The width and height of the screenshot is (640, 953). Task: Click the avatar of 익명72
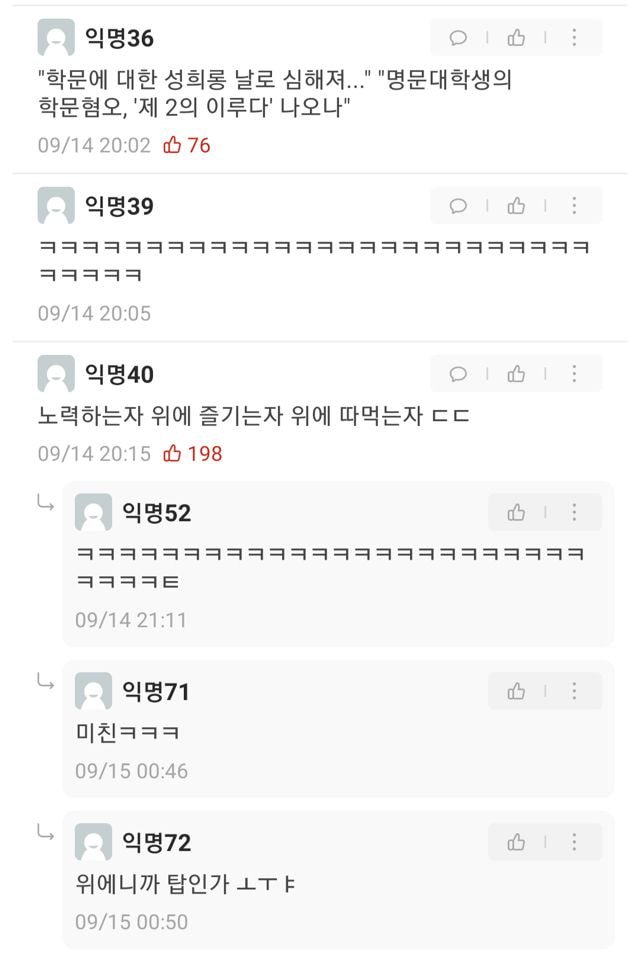[x=93, y=843]
